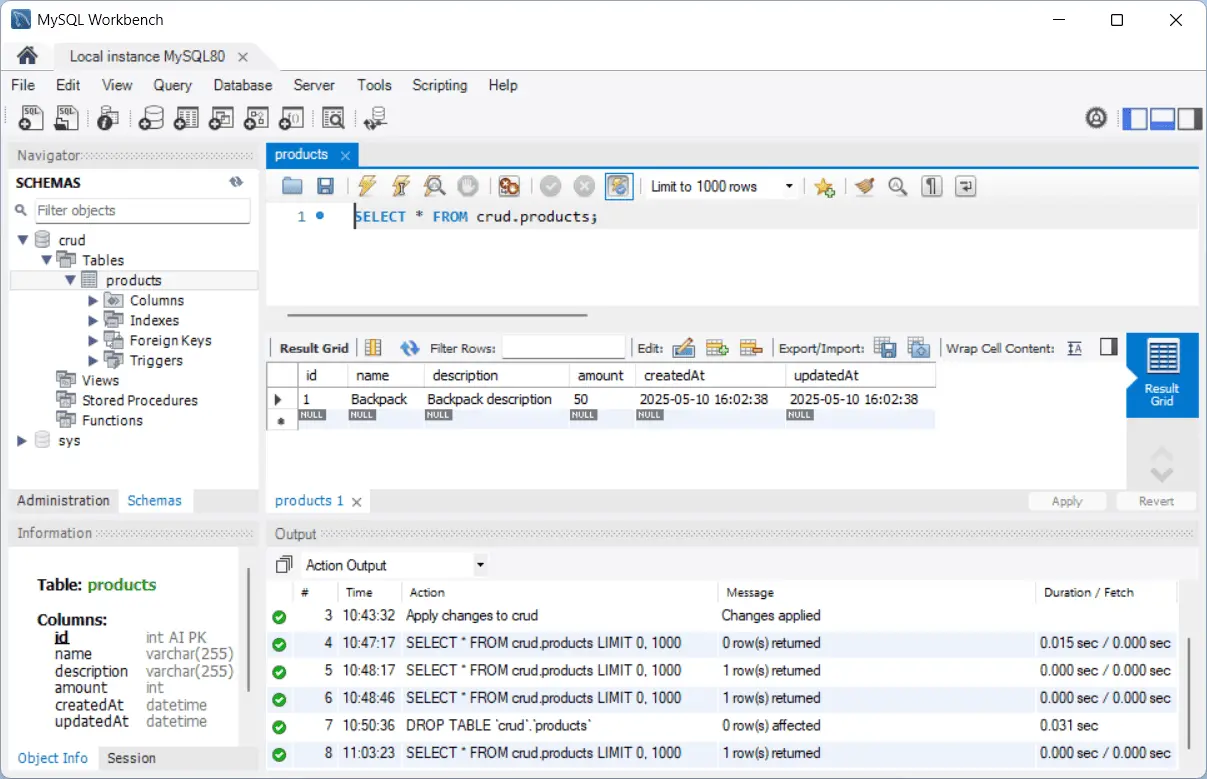Create a new view with toolbar icon
1207x779 pixels.
pos(221,118)
